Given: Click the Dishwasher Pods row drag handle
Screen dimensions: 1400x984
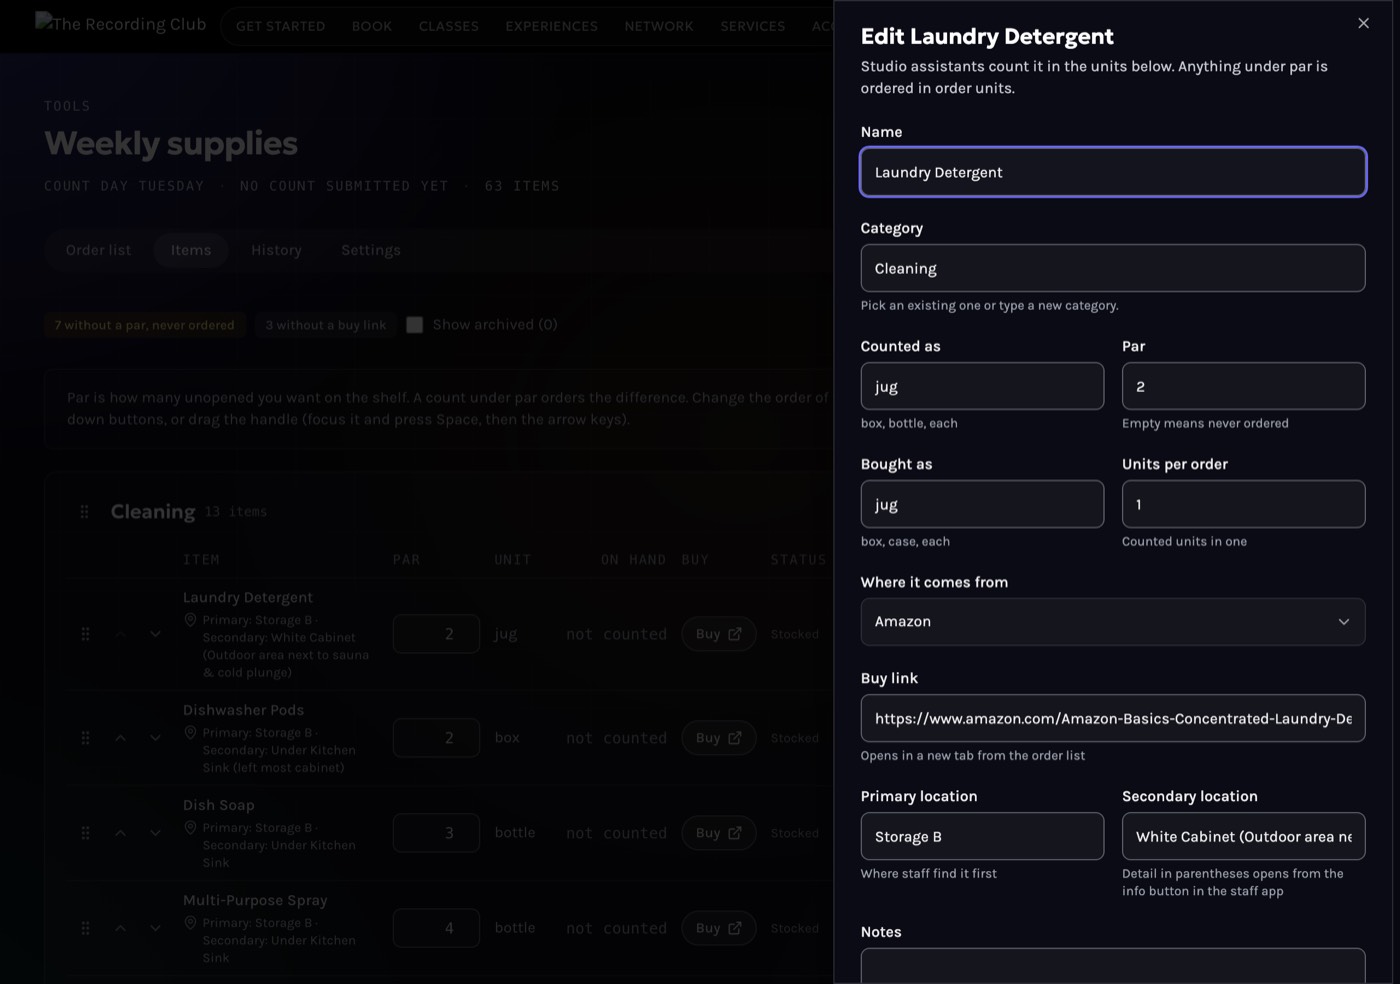Looking at the screenshot, I should pos(85,738).
